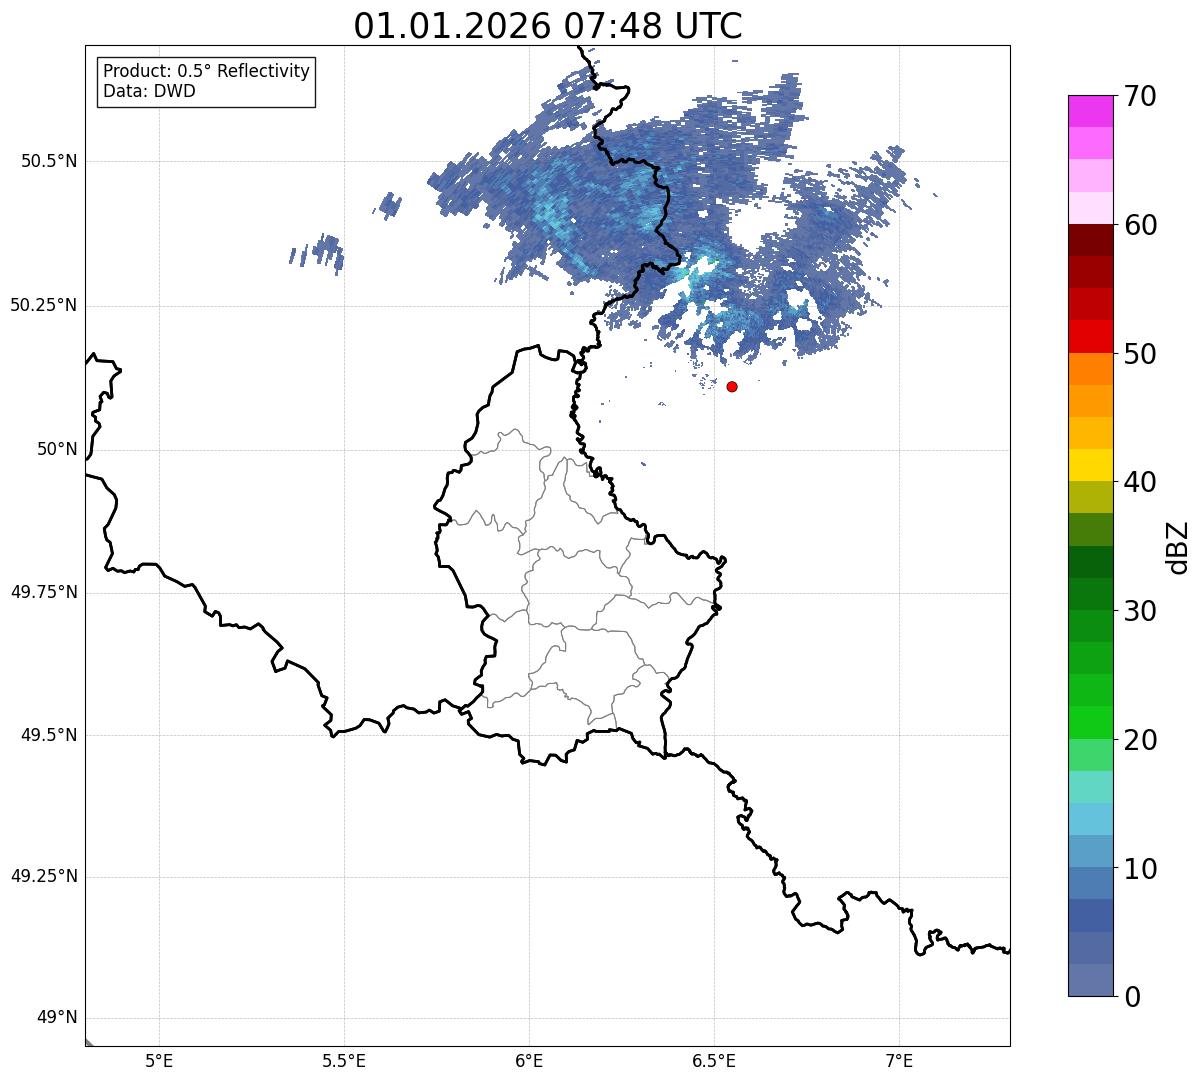This screenshot has height=1081, width=1202.
Task: Click the 49.75°N latitude label
Action: coord(44,592)
